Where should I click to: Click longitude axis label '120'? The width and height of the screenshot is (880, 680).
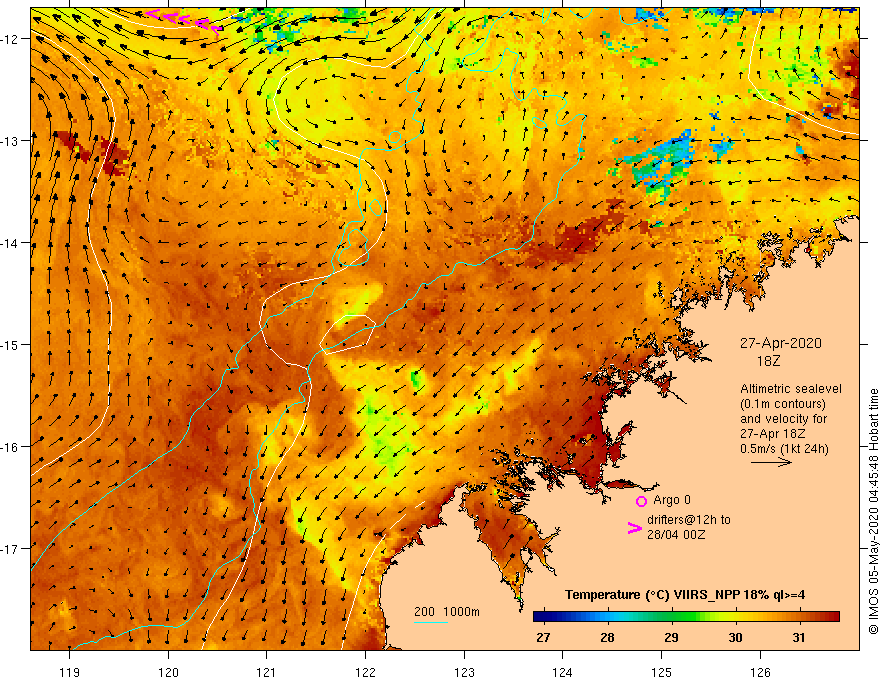point(168,672)
